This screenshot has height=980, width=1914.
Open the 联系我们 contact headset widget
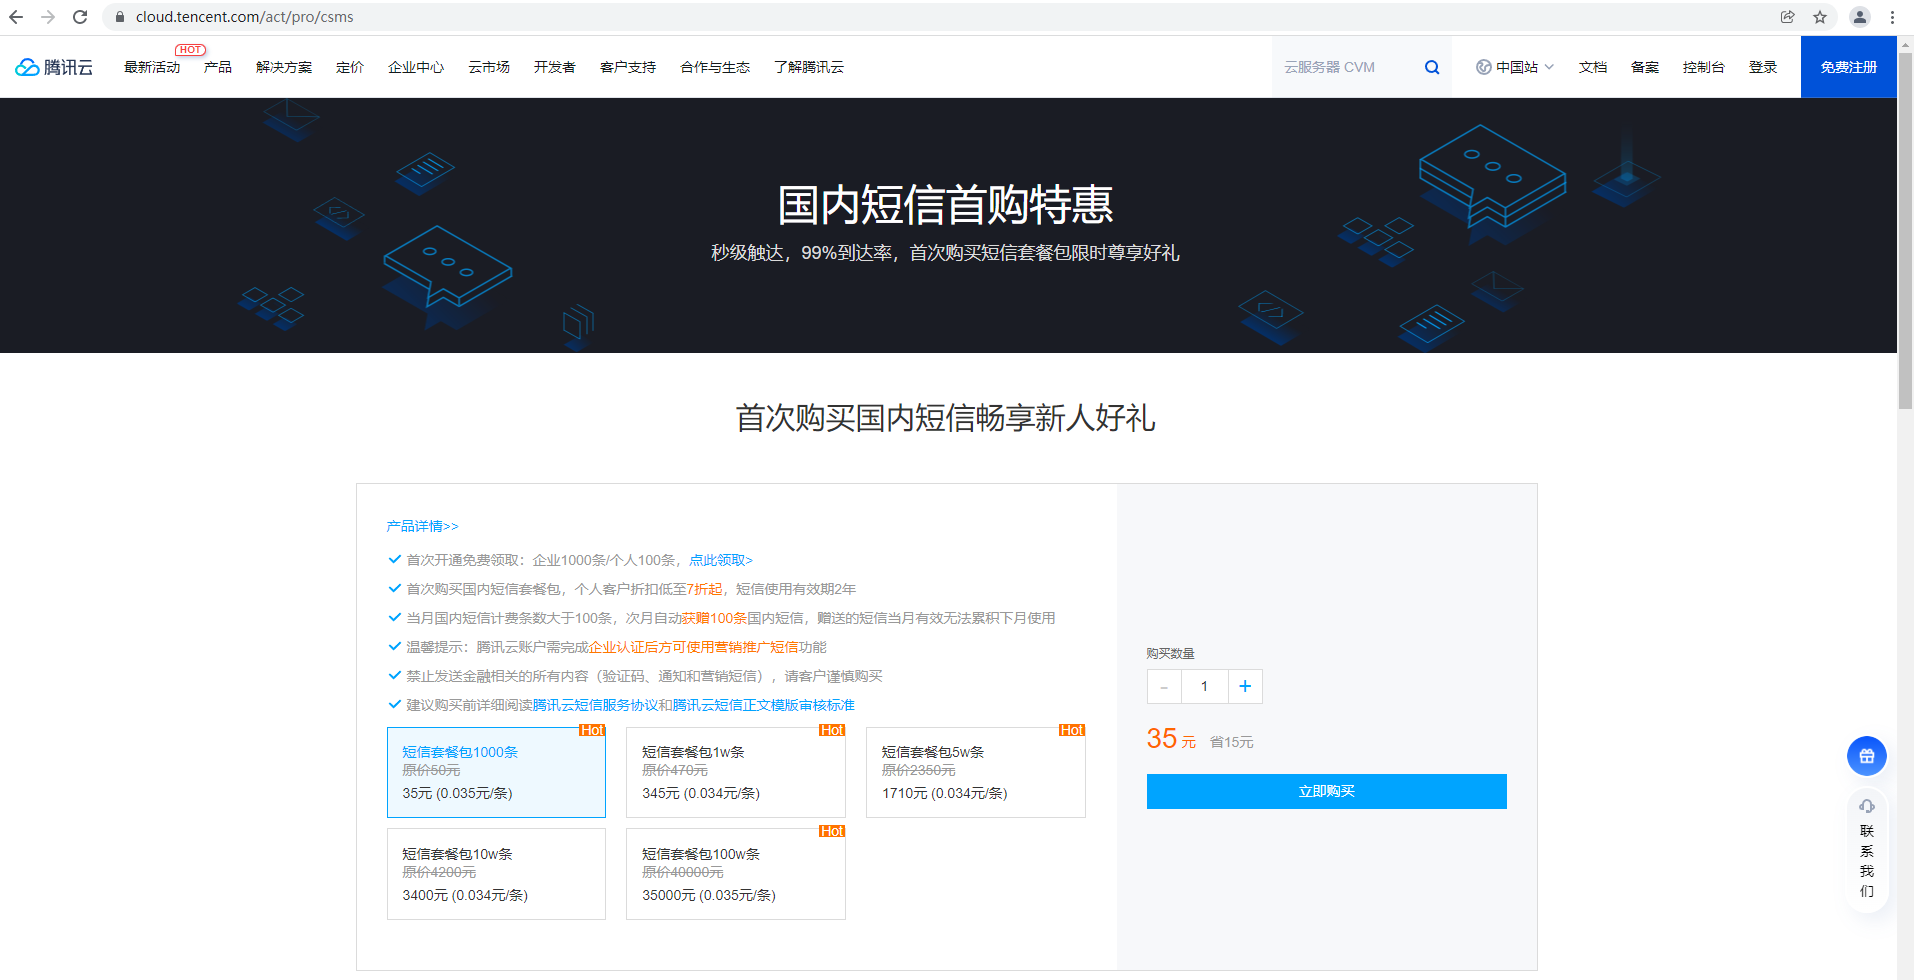click(x=1867, y=849)
